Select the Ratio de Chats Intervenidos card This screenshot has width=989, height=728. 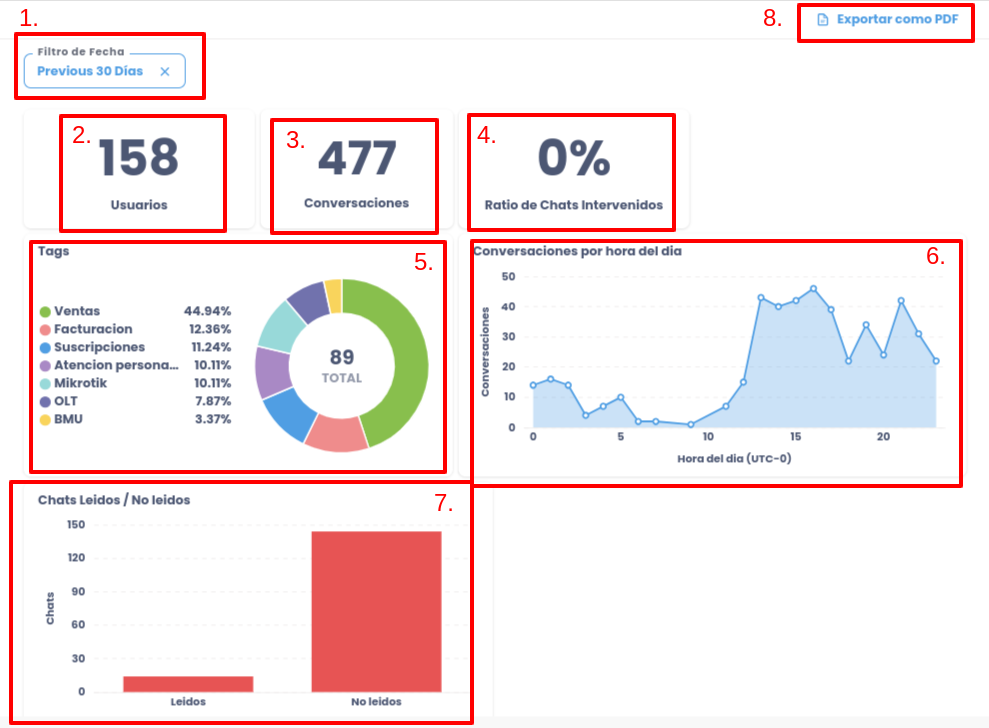(x=573, y=171)
